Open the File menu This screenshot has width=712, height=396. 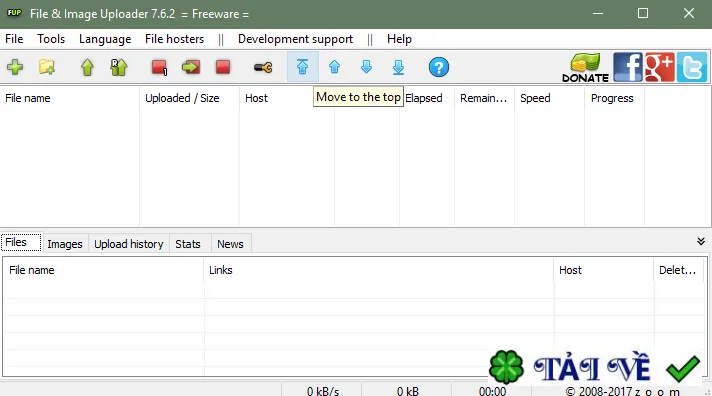click(x=14, y=39)
